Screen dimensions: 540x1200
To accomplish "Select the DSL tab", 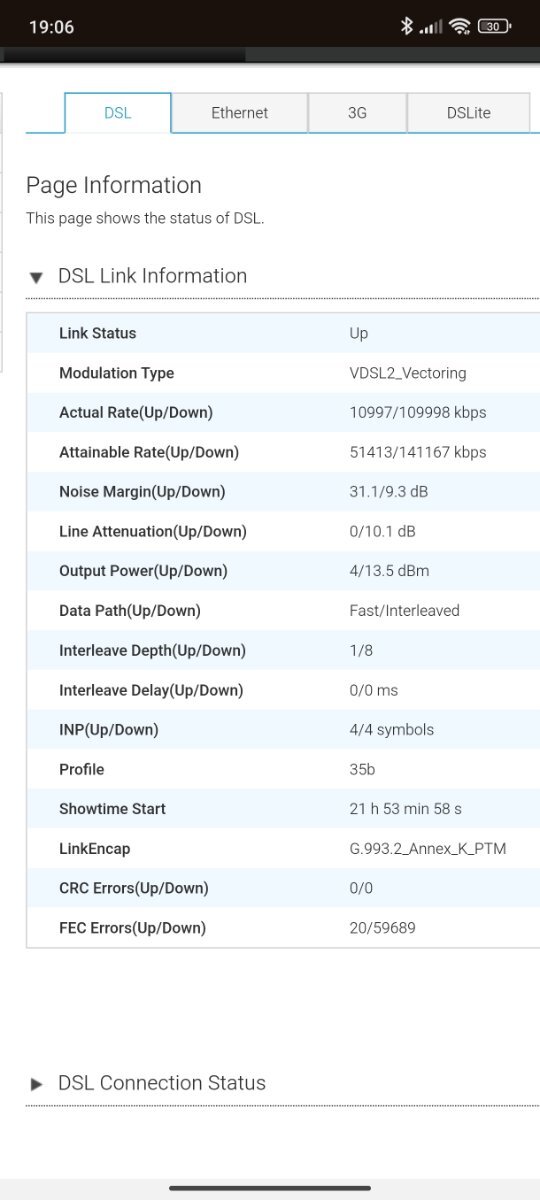I will 118,113.
